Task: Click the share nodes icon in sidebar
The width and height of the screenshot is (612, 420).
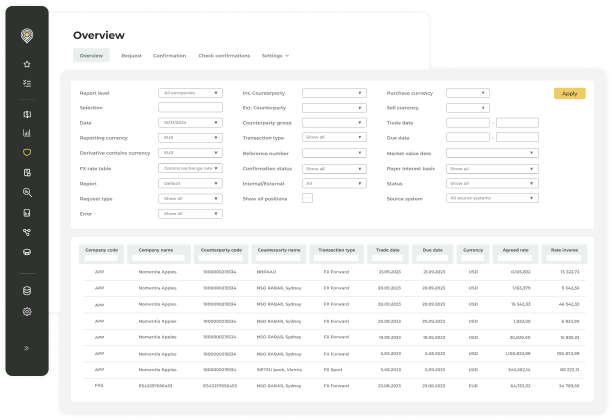Action: pyautogui.click(x=27, y=233)
